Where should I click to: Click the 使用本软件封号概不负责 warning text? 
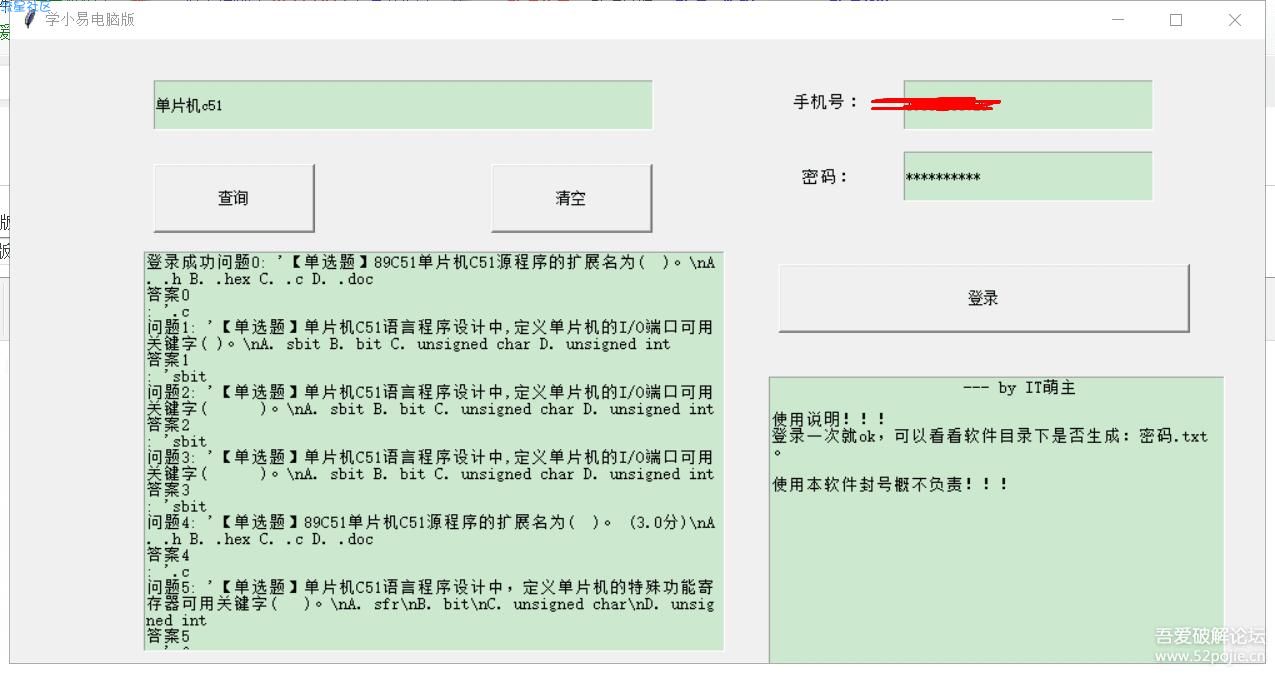(890, 484)
